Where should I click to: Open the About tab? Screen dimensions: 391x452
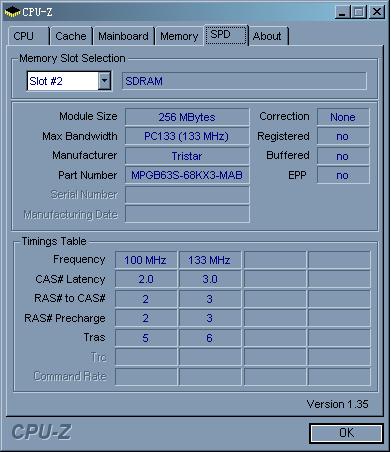[x=269, y=36]
